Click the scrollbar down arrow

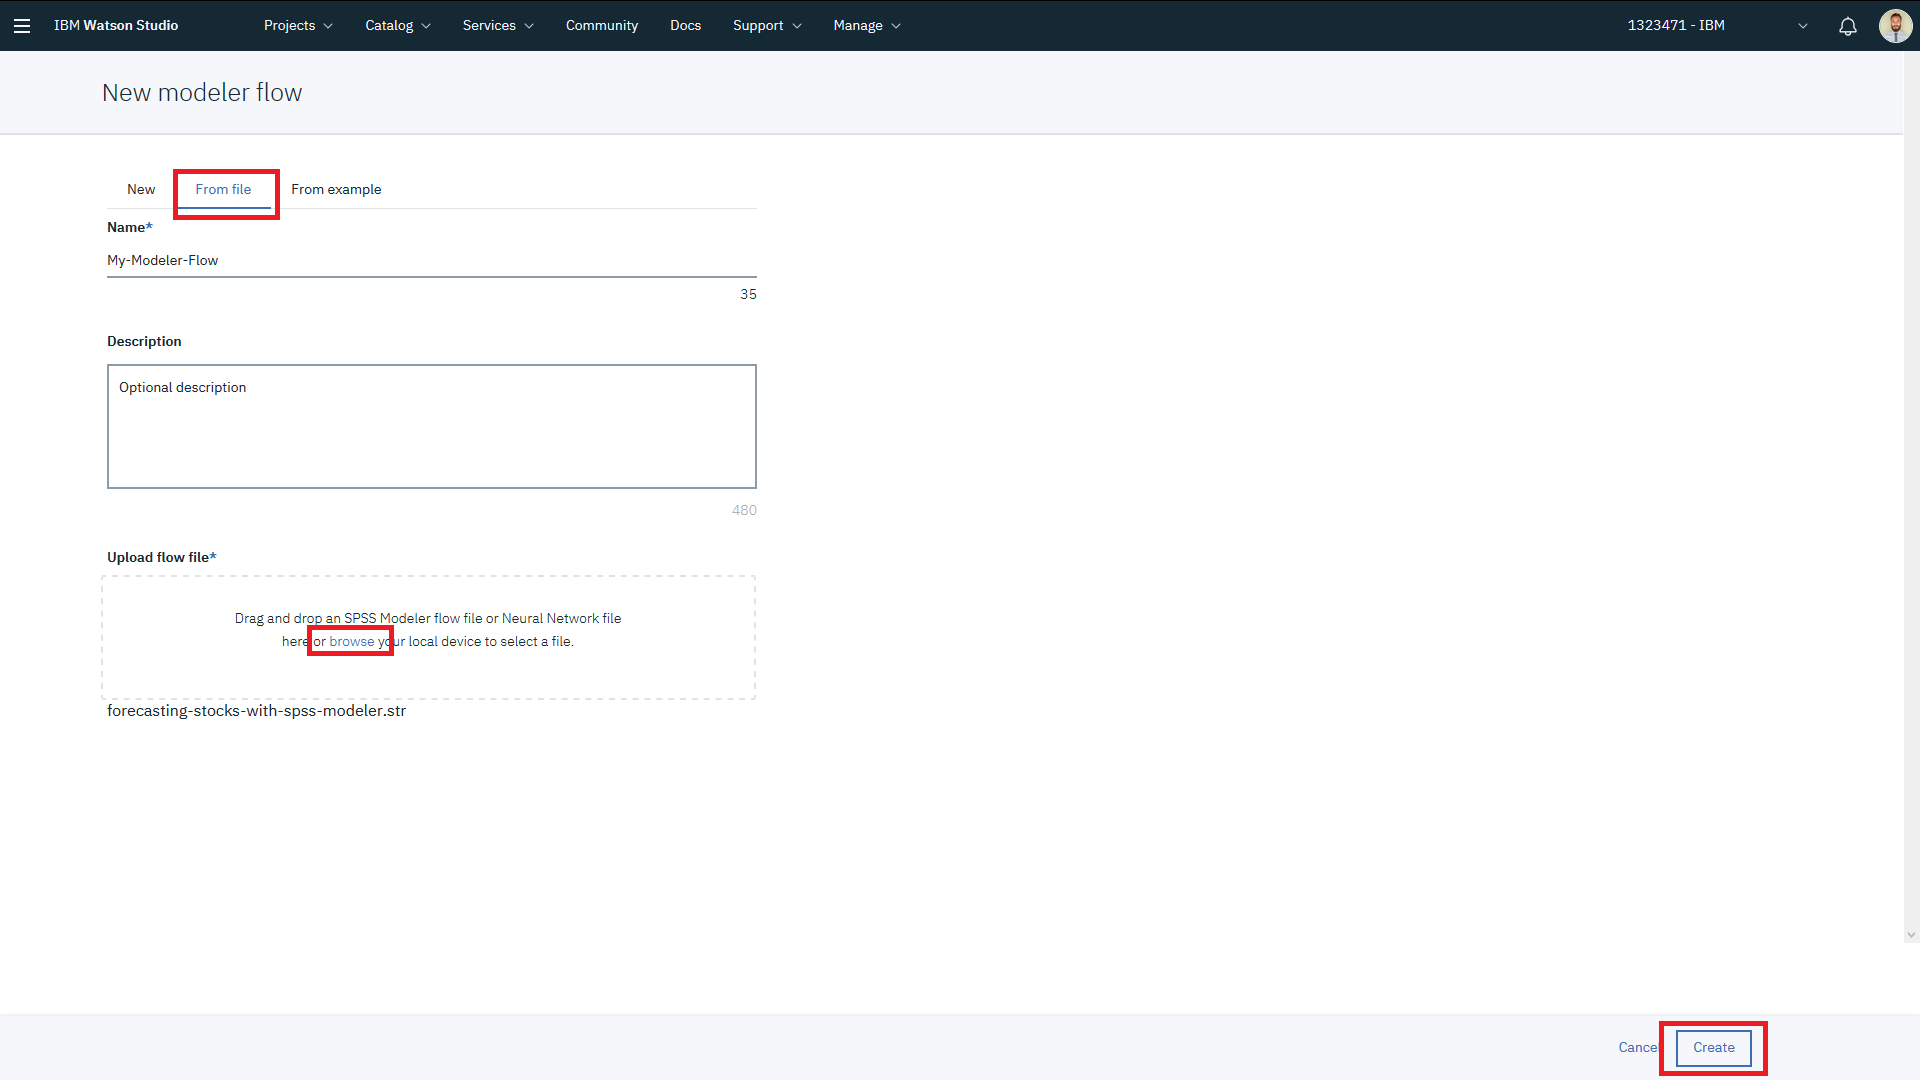pyautogui.click(x=1911, y=936)
